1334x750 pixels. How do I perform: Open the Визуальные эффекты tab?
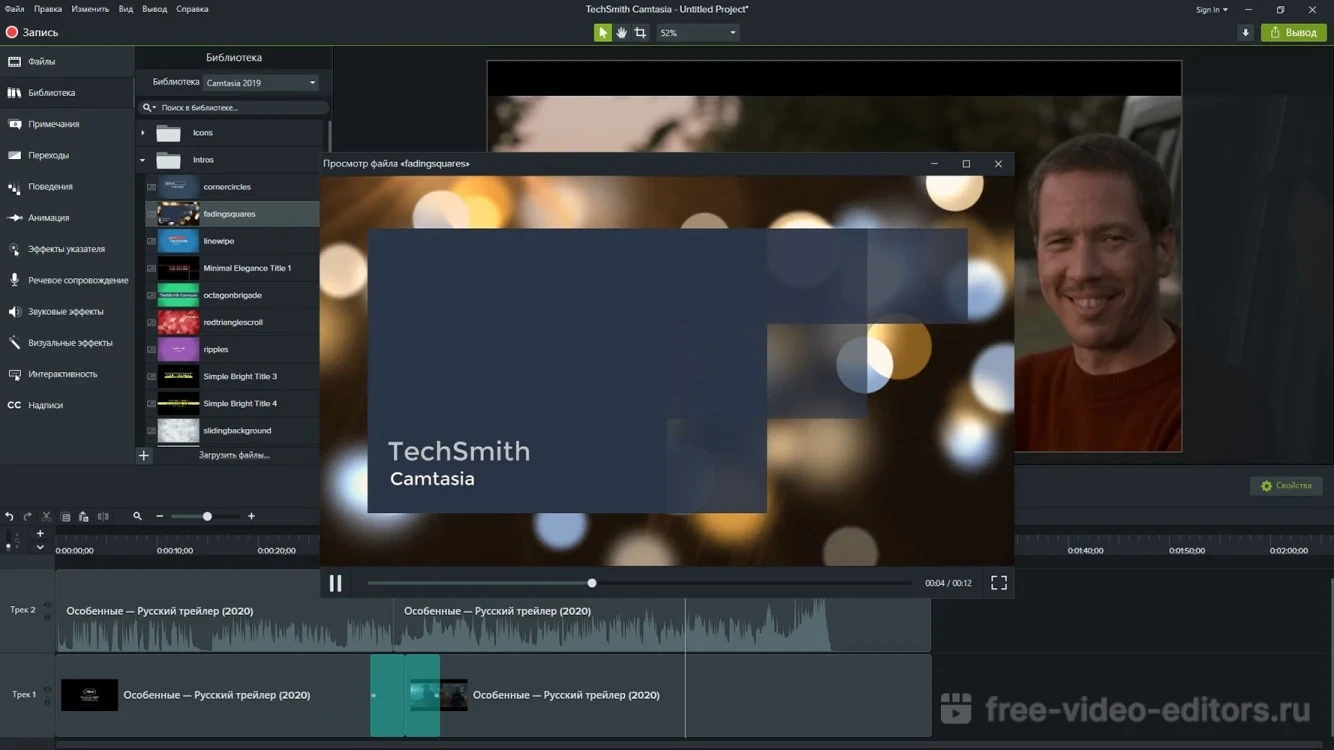tap(67, 342)
